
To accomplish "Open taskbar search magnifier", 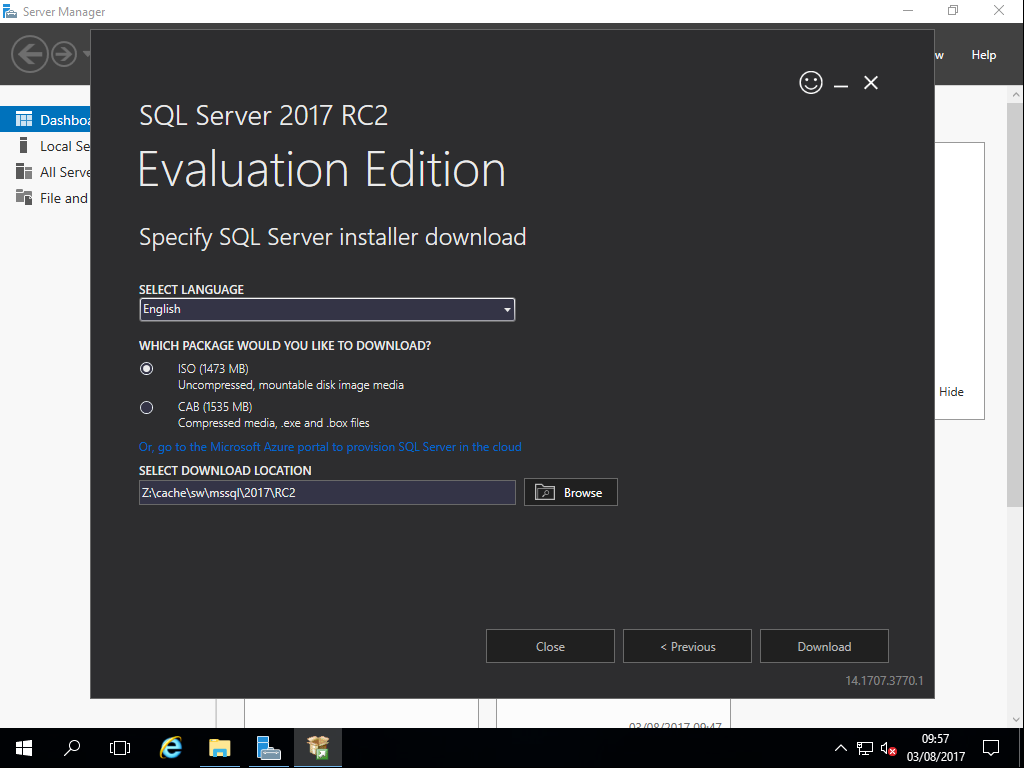I will point(72,747).
